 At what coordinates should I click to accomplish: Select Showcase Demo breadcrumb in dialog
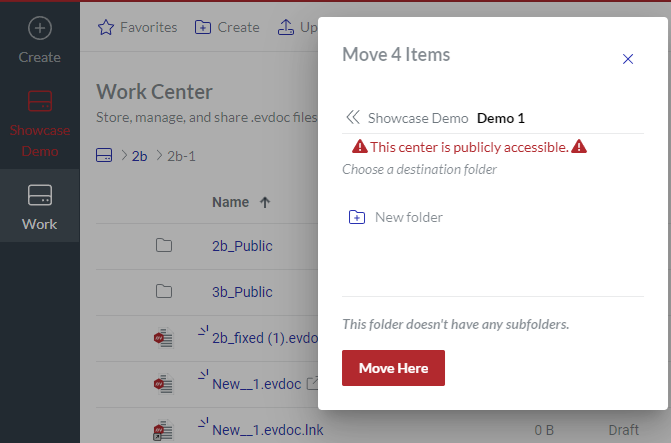418,118
